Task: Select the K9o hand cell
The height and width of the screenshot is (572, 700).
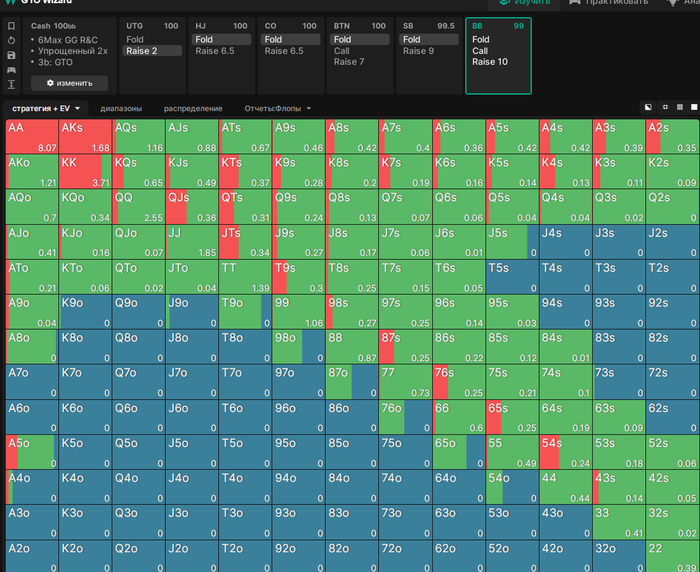Action: point(85,312)
